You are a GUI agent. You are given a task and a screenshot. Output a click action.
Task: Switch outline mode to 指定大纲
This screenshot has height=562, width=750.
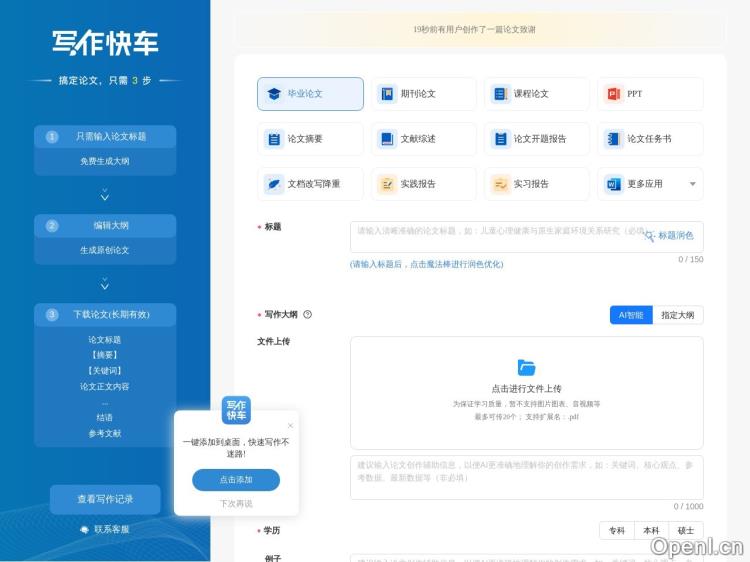678,315
